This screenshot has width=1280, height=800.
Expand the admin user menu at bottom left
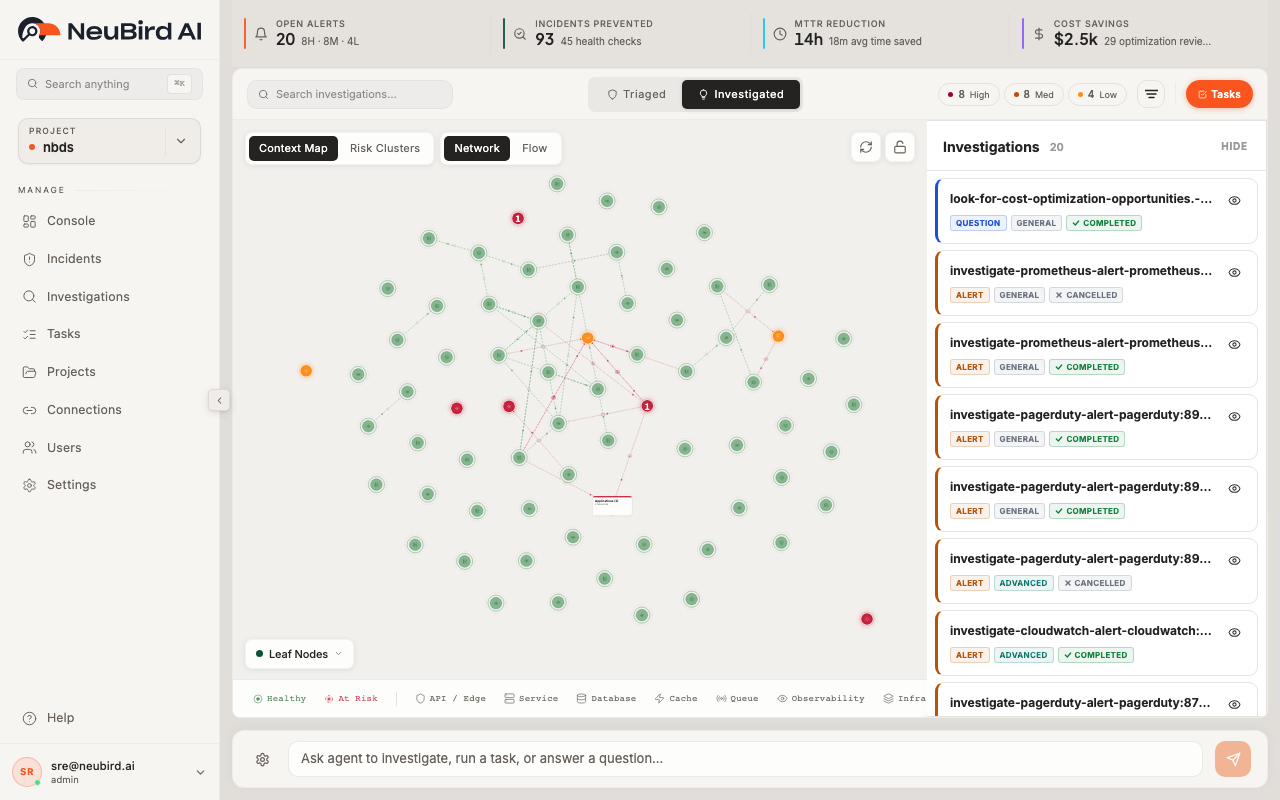tap(199, 771)
